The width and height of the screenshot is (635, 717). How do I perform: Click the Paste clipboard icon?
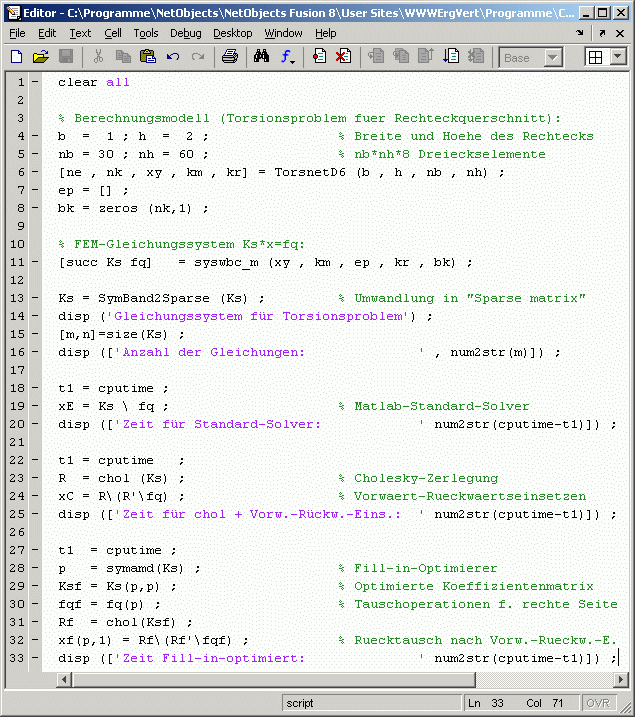[148, 57]
